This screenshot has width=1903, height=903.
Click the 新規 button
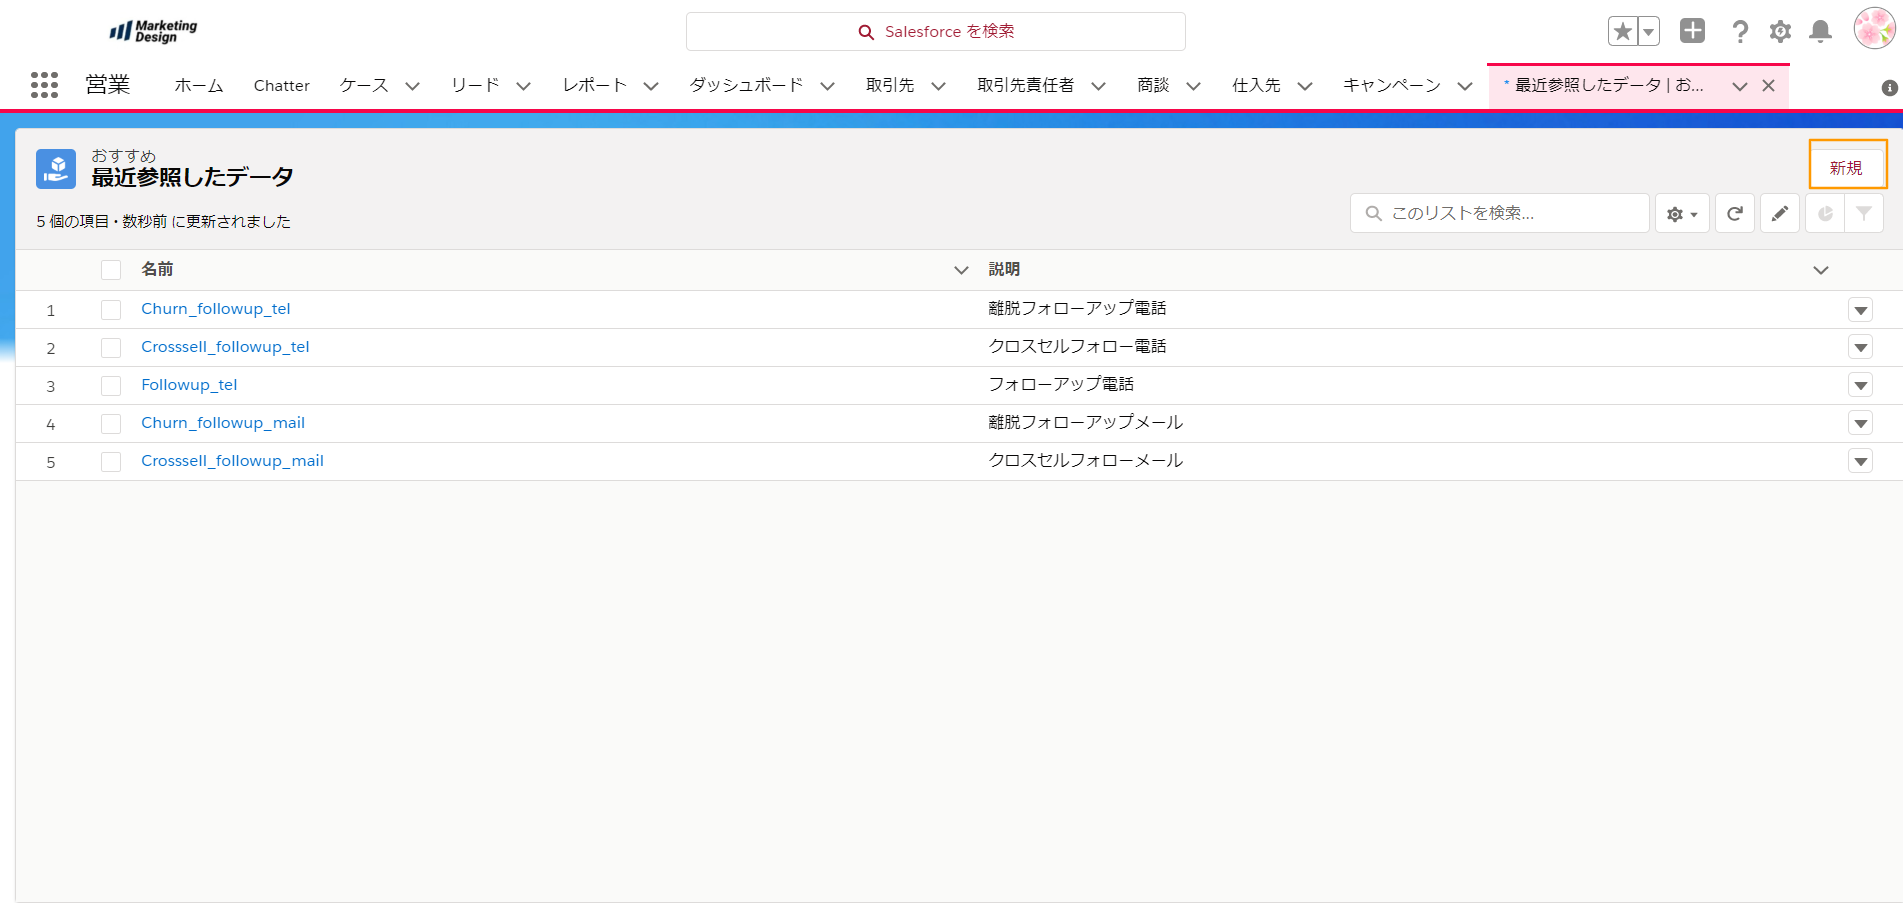pos(1846,168)
